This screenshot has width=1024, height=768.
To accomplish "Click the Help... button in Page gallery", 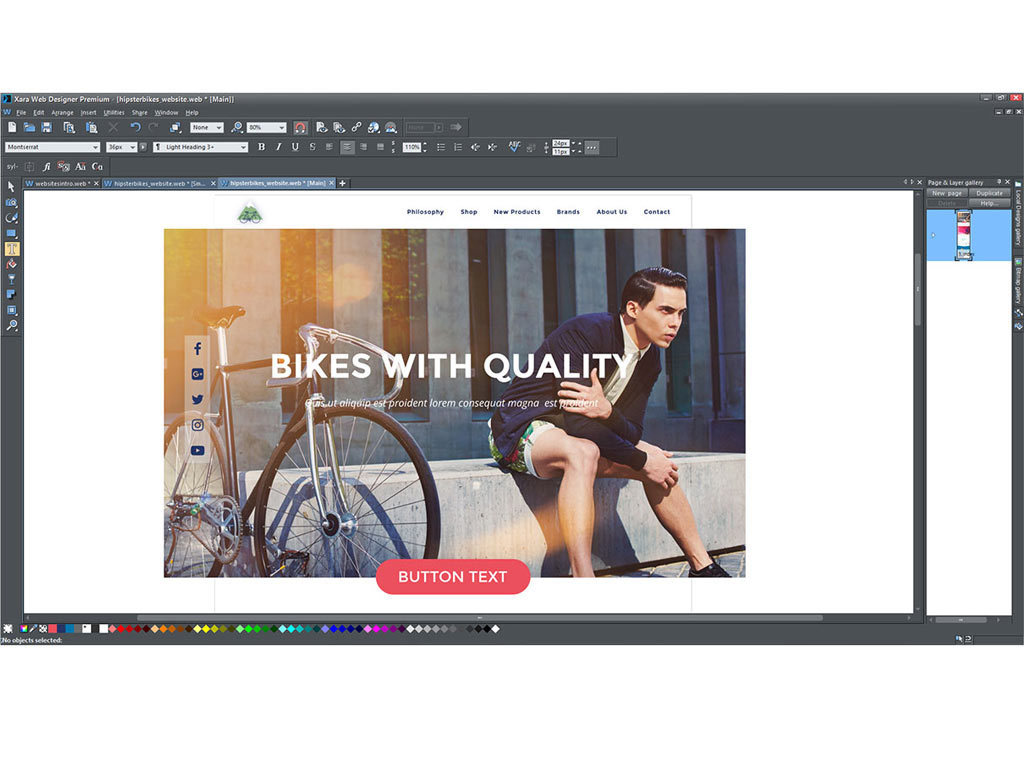I will click(x=989, y=203).
